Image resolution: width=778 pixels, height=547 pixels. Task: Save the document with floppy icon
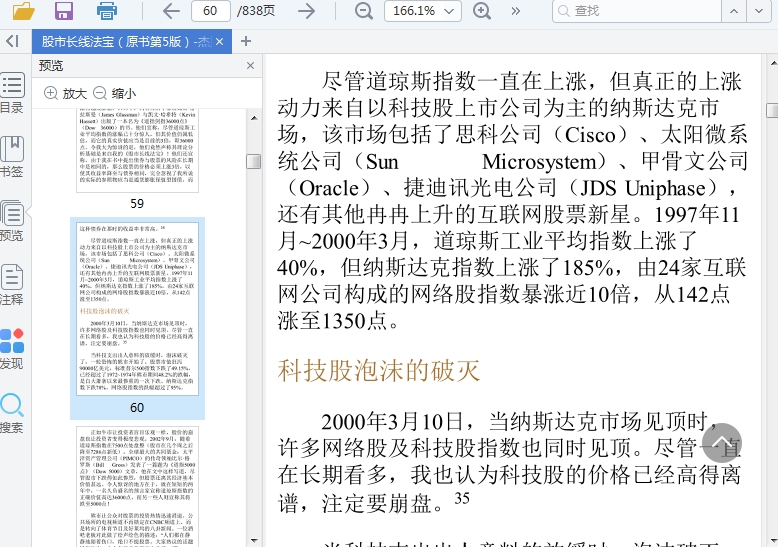coord(64,10)
